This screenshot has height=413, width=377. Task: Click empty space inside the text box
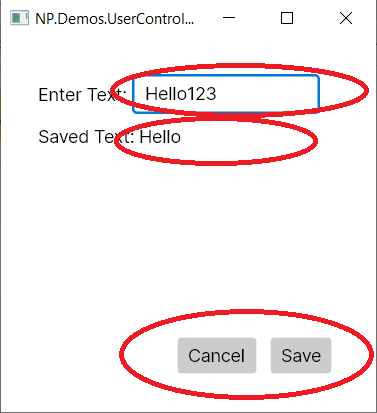click(x=267, y=94)
